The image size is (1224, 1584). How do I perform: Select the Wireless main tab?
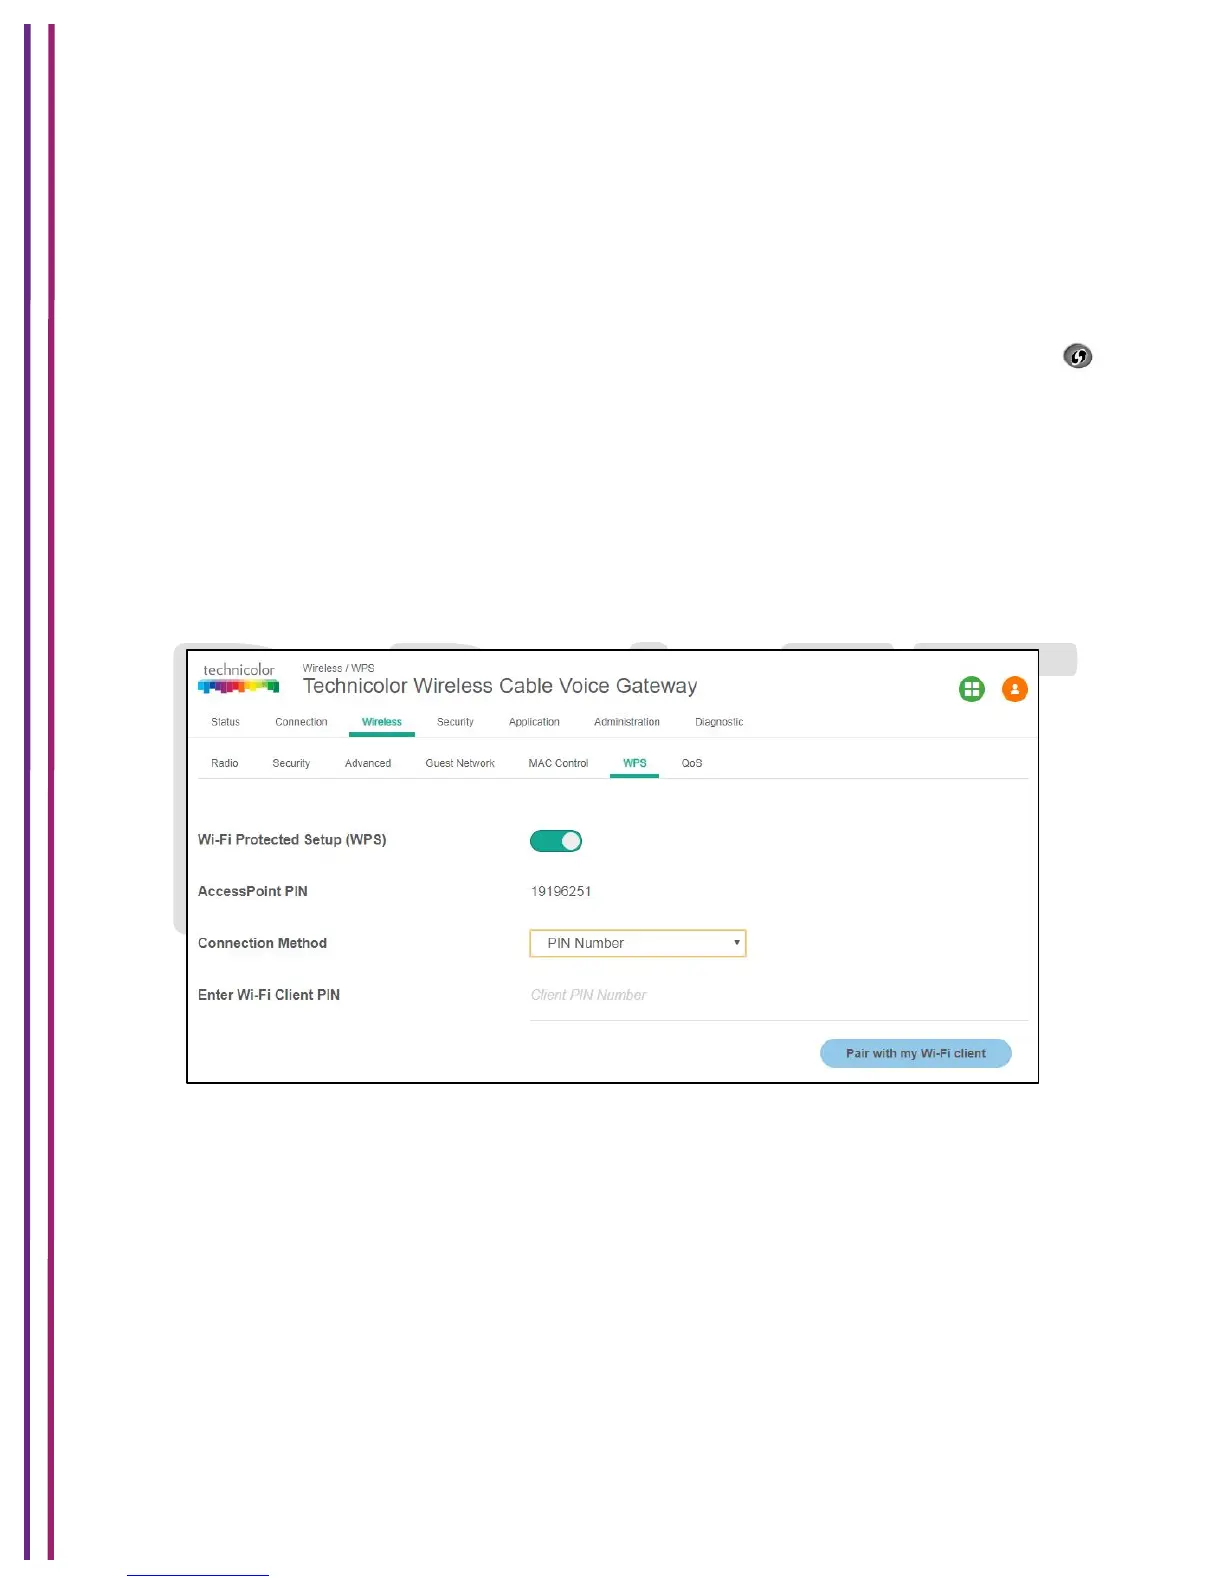[x=381, y=722]
